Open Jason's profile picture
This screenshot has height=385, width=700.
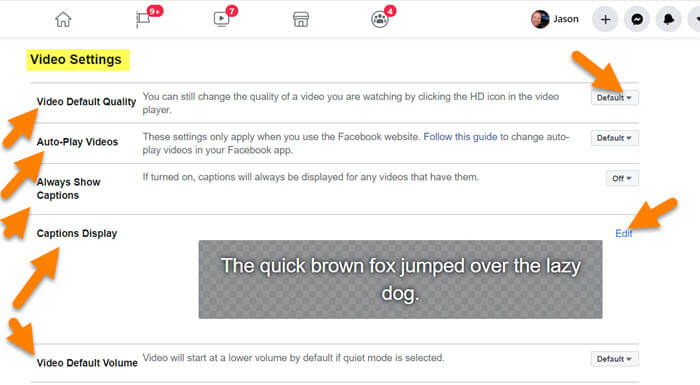pos(540,19)
